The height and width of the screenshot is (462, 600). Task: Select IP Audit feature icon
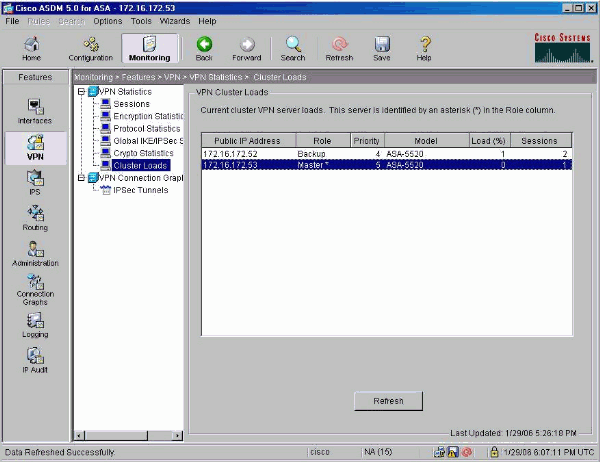35,360
